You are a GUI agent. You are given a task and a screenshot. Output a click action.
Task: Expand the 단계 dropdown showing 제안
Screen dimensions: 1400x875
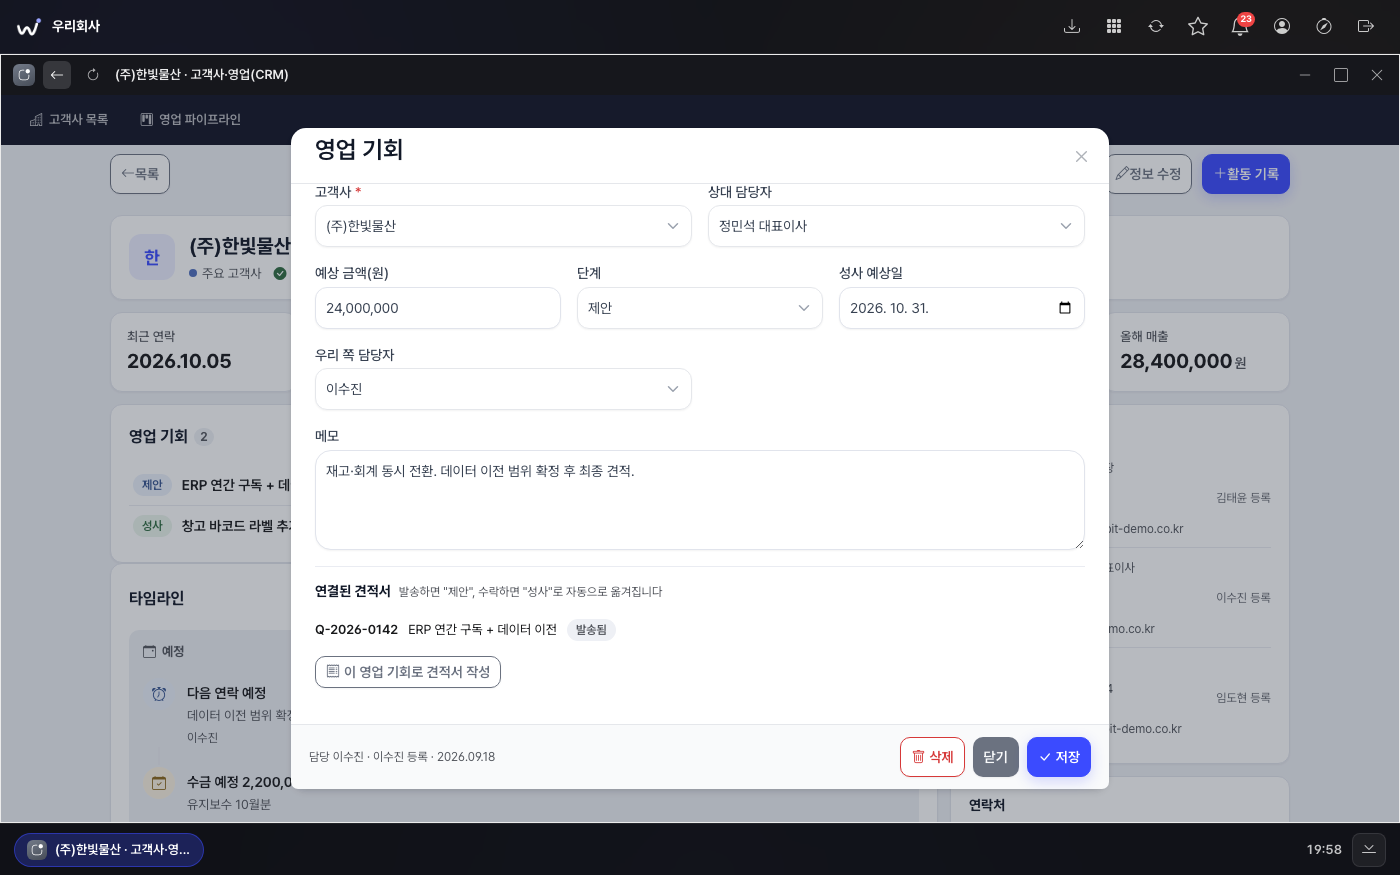[700, 308]
